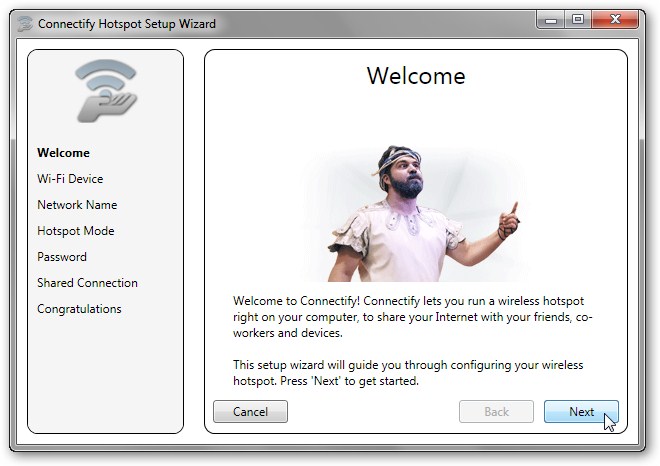Select the Congratulations step

point(79,309)
